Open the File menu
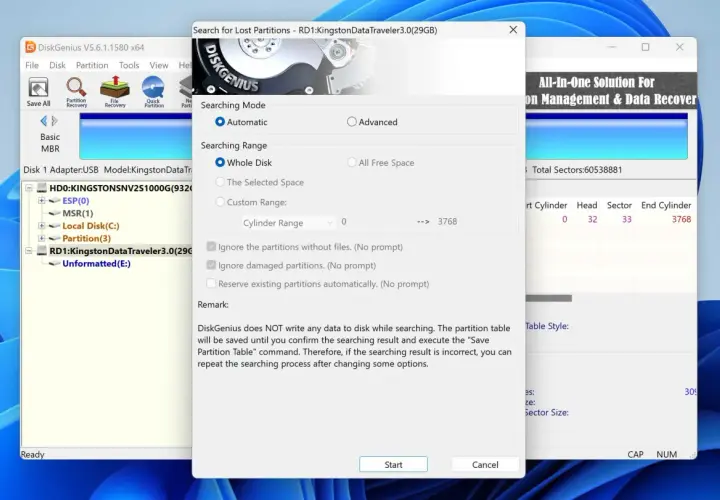 click(32, 65)
